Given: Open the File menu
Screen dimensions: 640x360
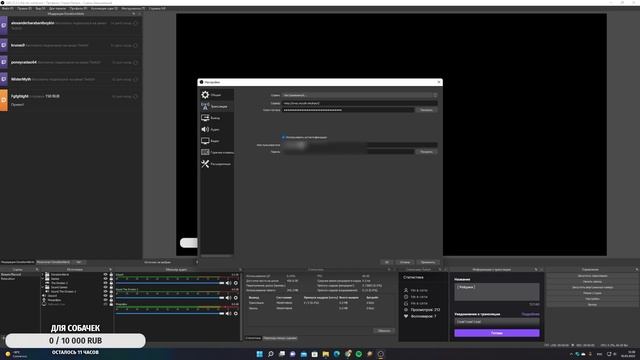Looking at the screenshot, I should click(7, 8).
